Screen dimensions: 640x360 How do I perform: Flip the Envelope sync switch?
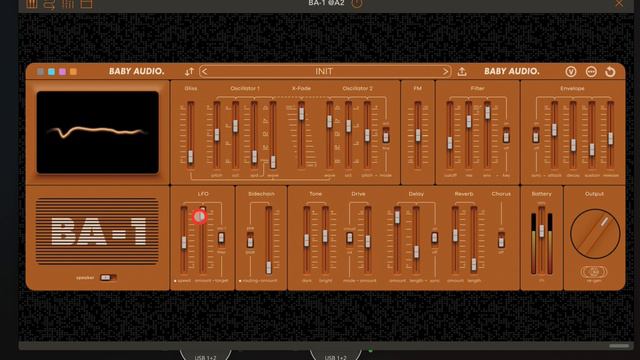coord(536,136)
